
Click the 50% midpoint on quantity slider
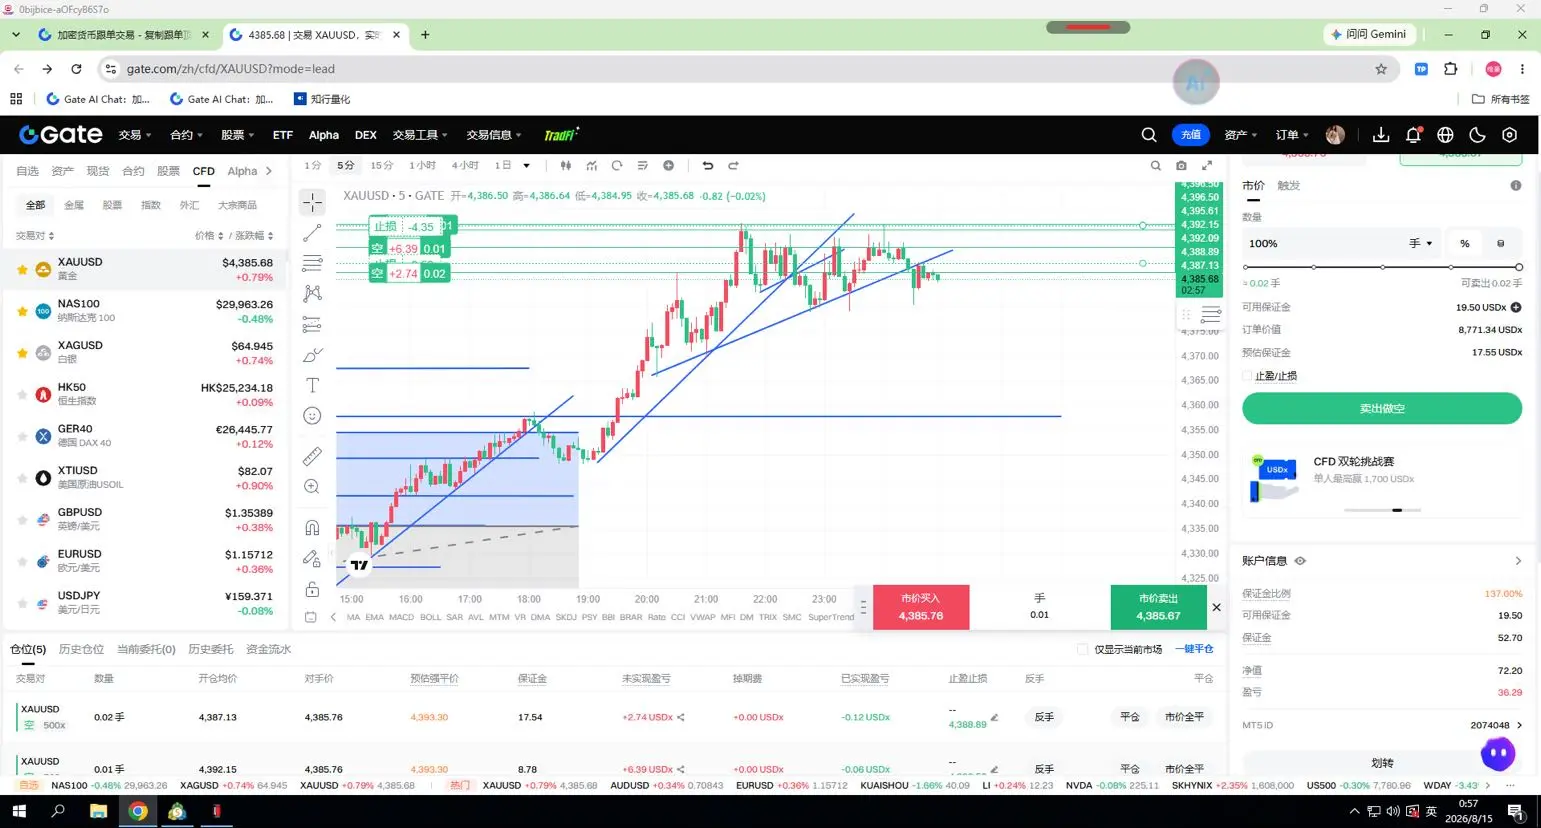[x=1382, y=267]
